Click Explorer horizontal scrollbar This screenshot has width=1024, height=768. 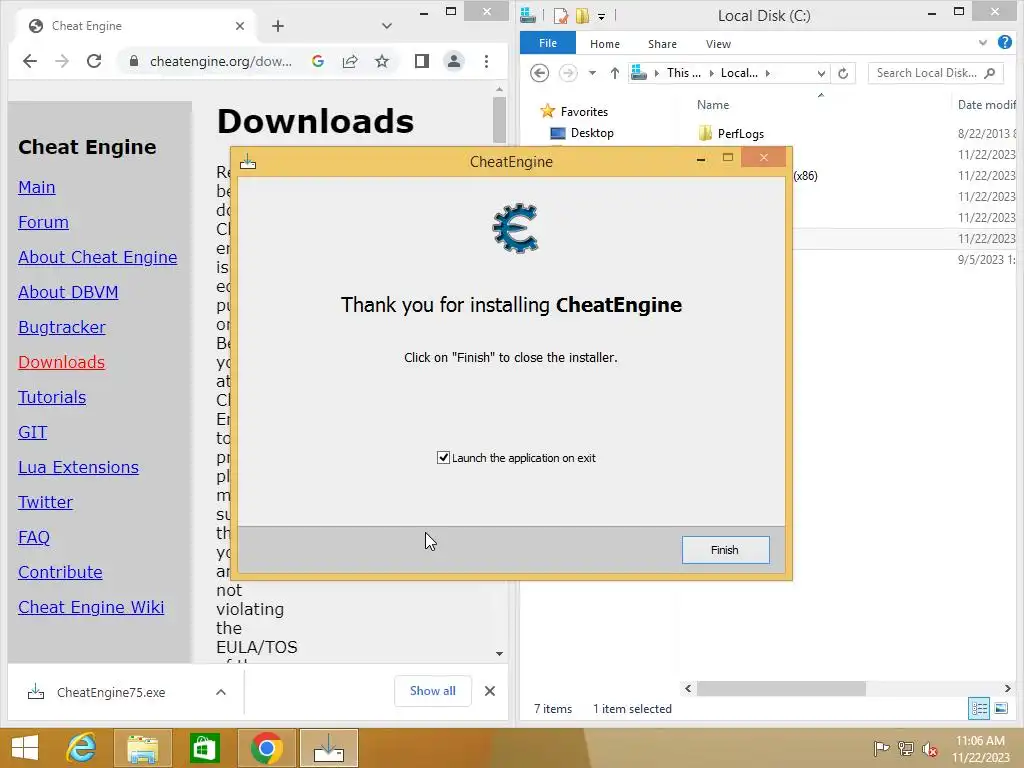pyautogui.click(x=781, y=688)
